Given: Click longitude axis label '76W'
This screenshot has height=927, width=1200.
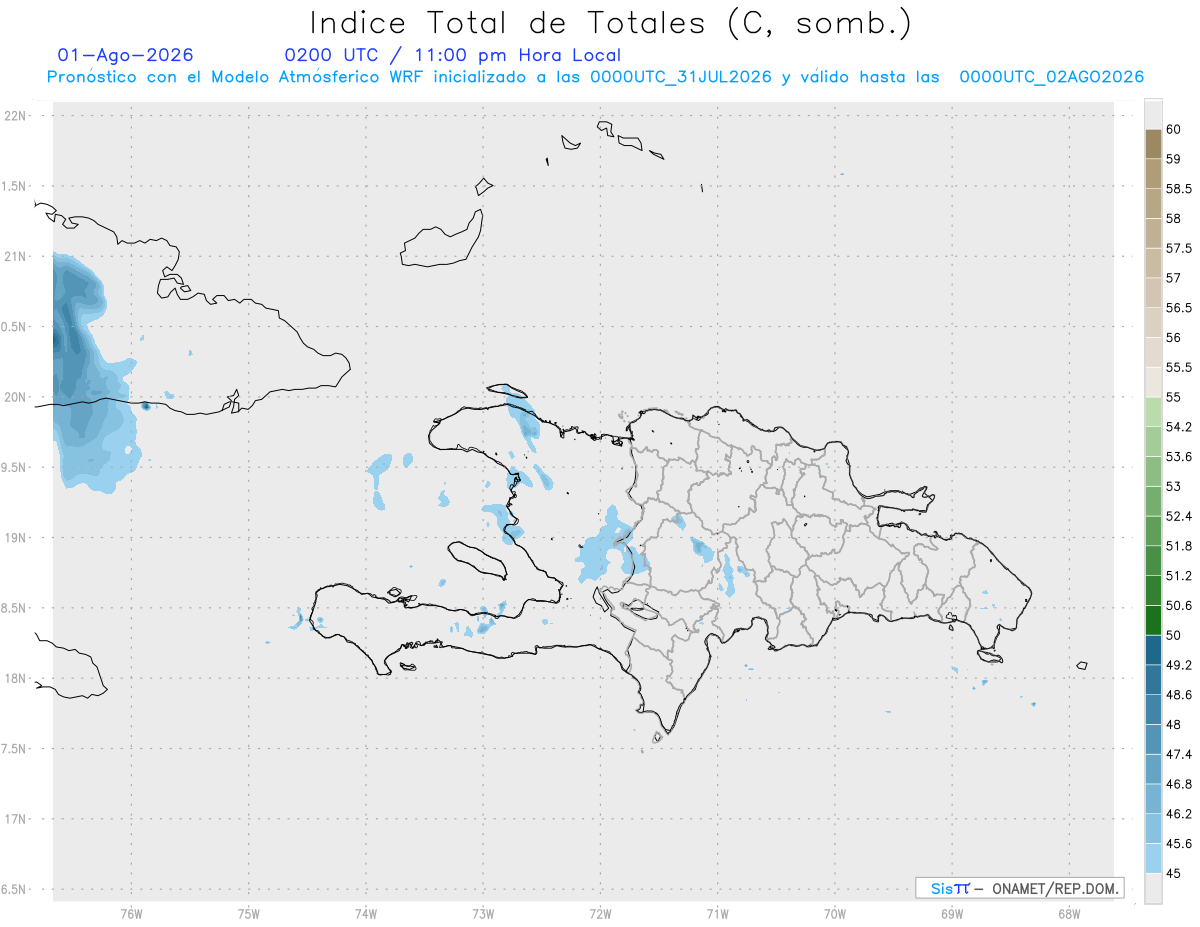Looking at the screenshot, I should point(131,913).
